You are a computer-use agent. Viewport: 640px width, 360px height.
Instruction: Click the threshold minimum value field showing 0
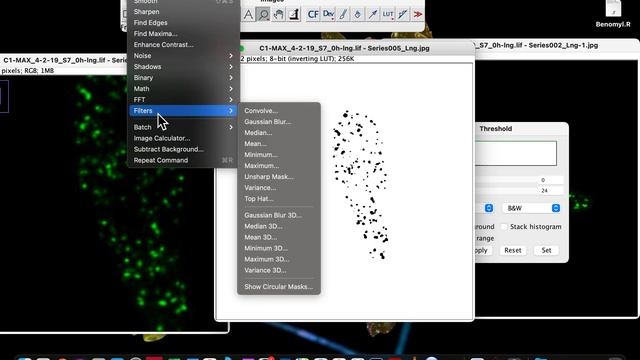pyautogui.click(x=551, y=180)
